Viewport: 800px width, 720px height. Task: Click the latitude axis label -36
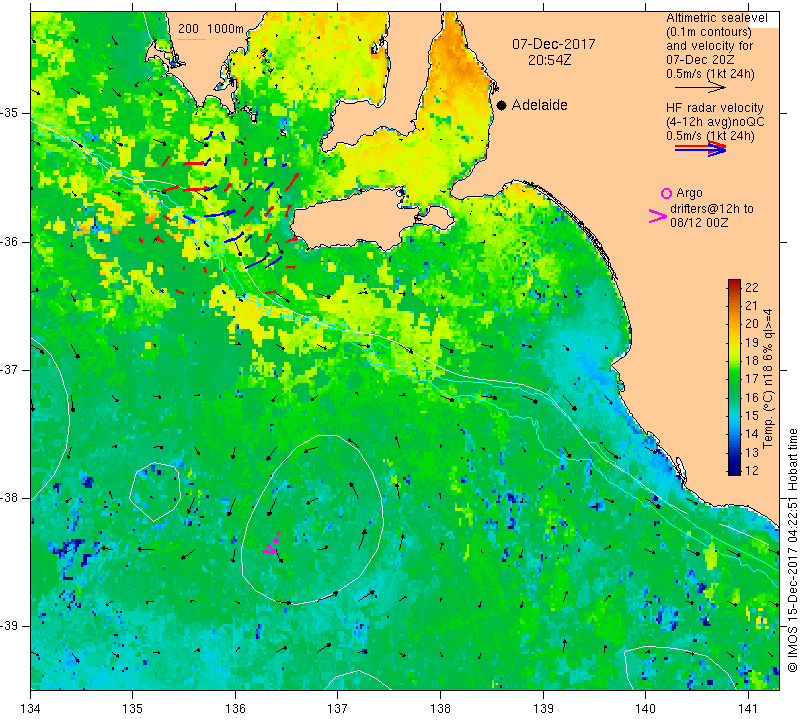(10, 241)
